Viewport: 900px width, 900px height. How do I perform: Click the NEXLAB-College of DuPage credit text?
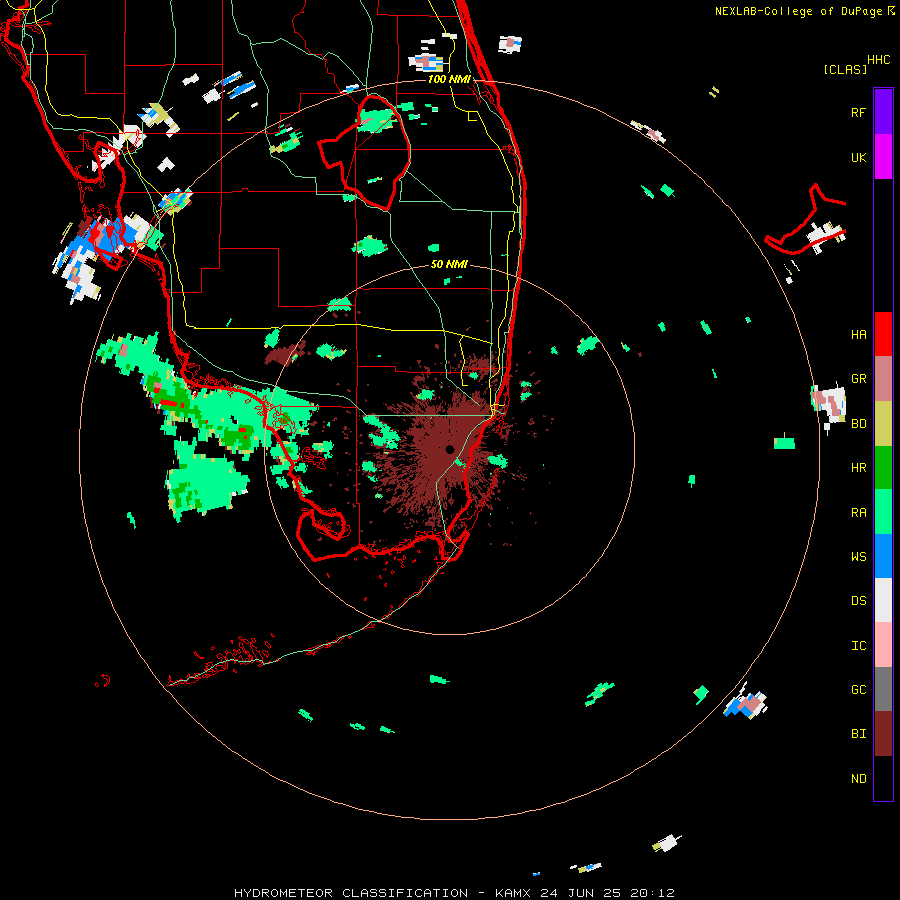tap(798, 11)
